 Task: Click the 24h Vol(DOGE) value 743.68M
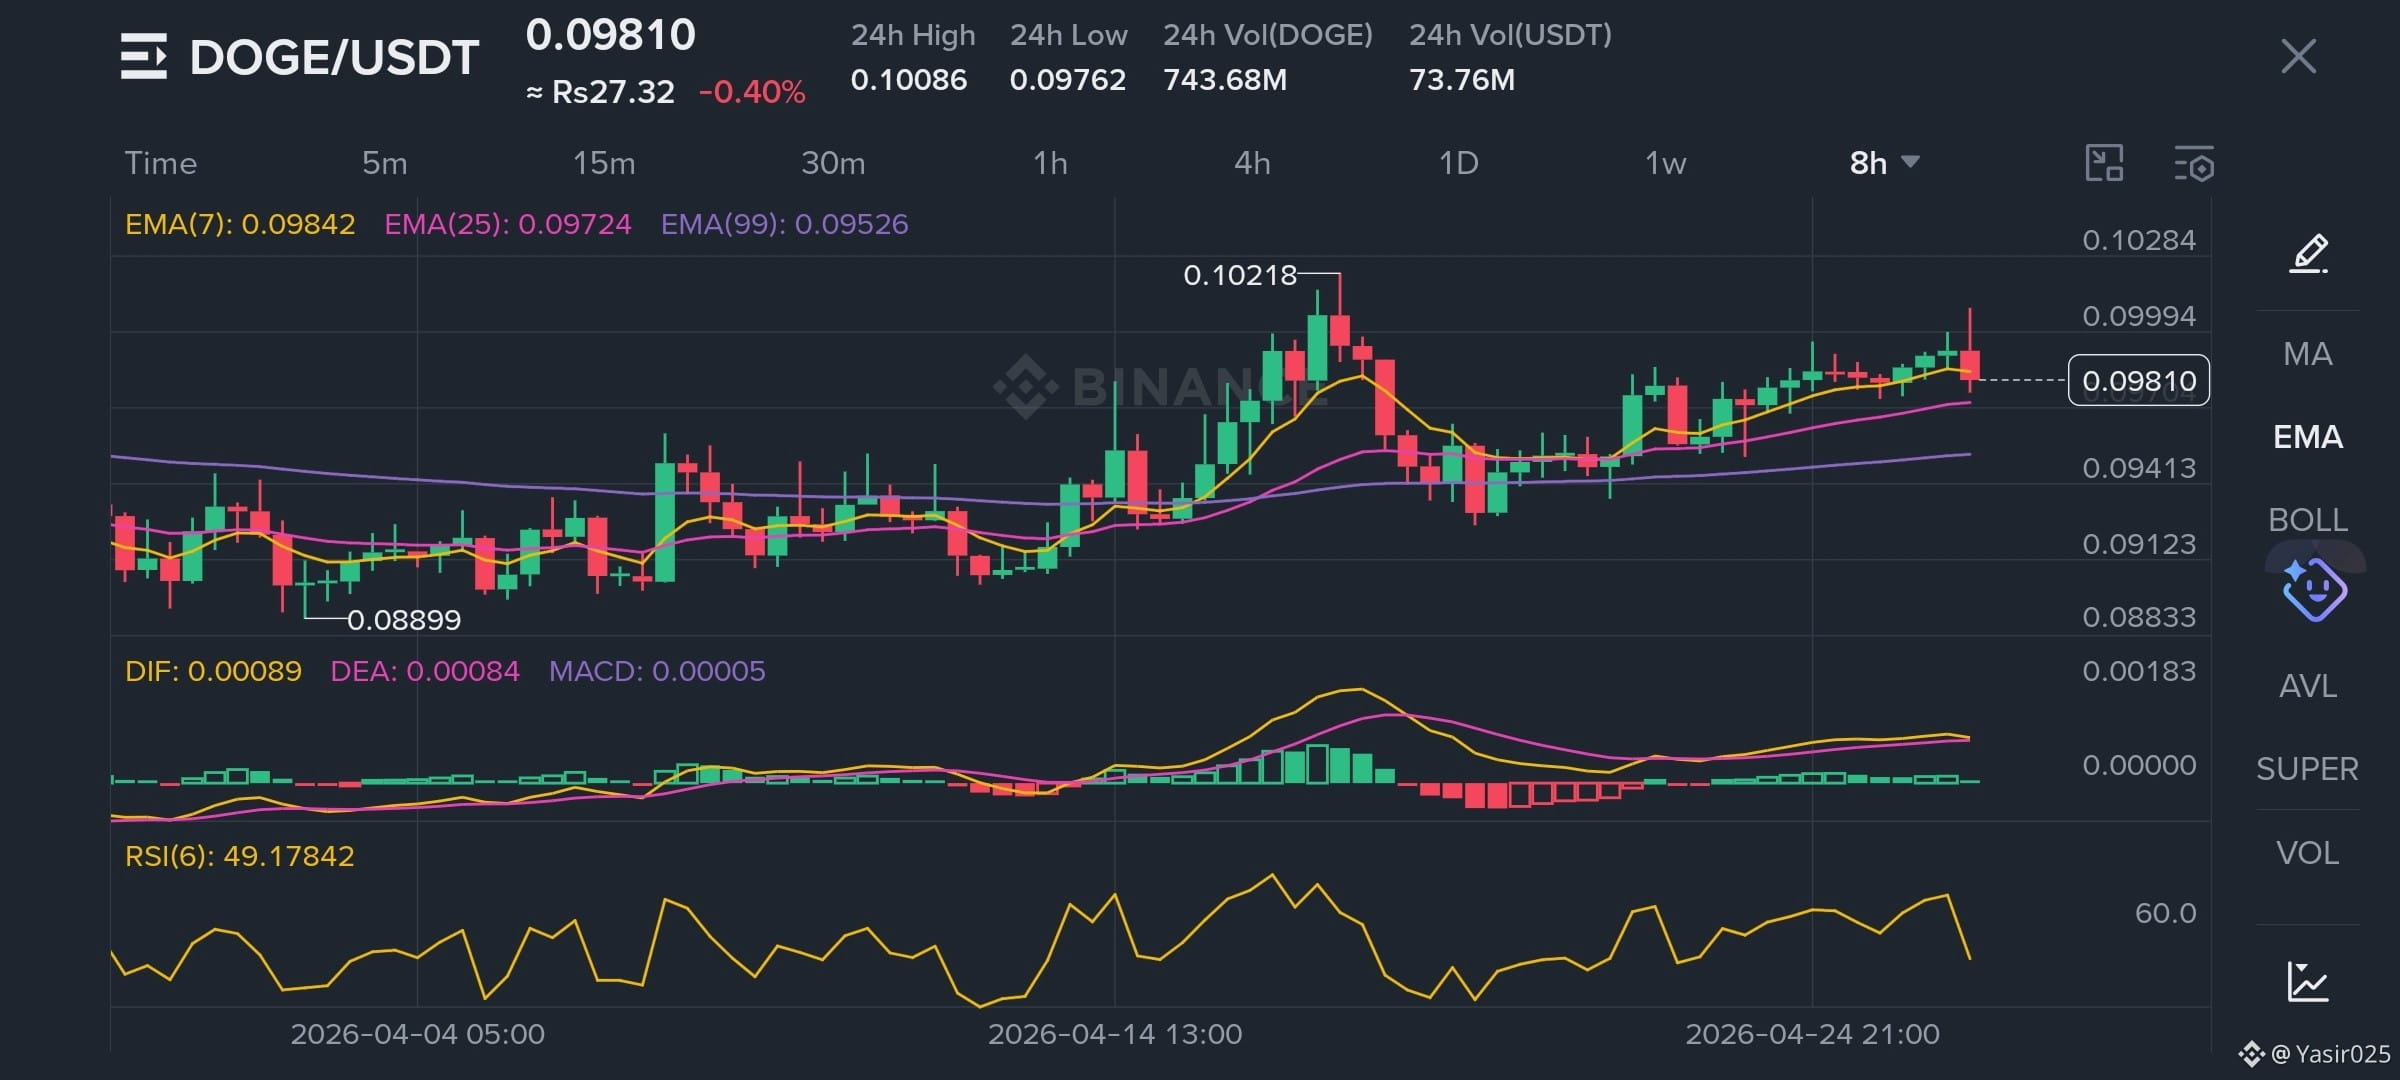tap(1225, 80)
